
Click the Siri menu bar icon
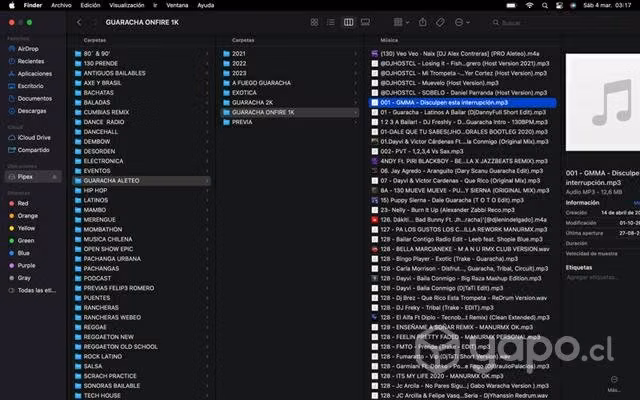573,5
